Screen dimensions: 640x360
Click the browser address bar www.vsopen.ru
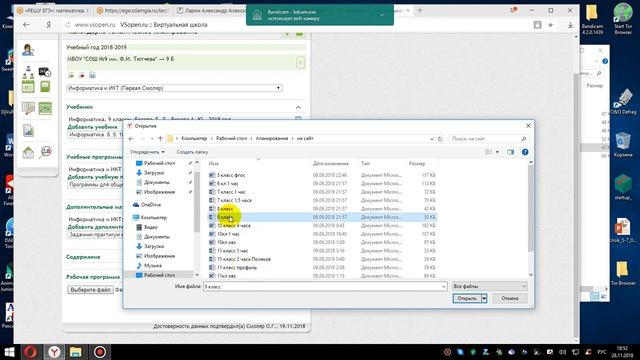click(x=95, y=25)
